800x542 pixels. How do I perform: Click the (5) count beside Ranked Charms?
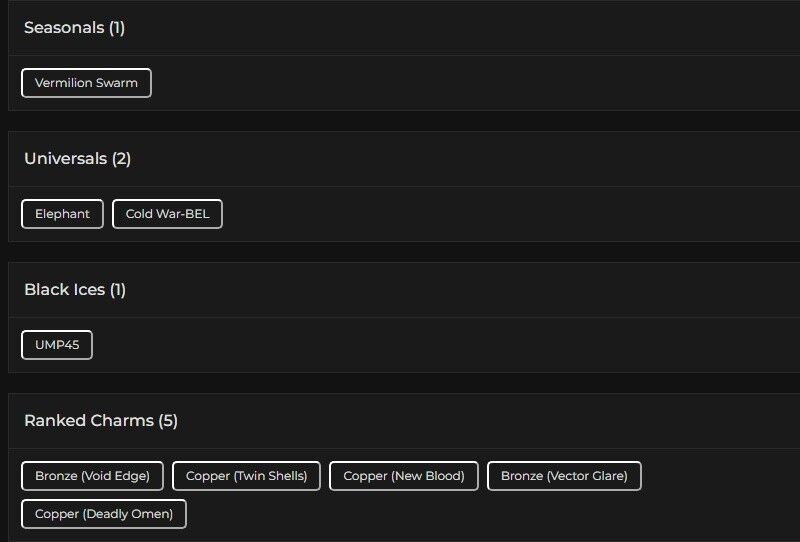coord(168,421)
